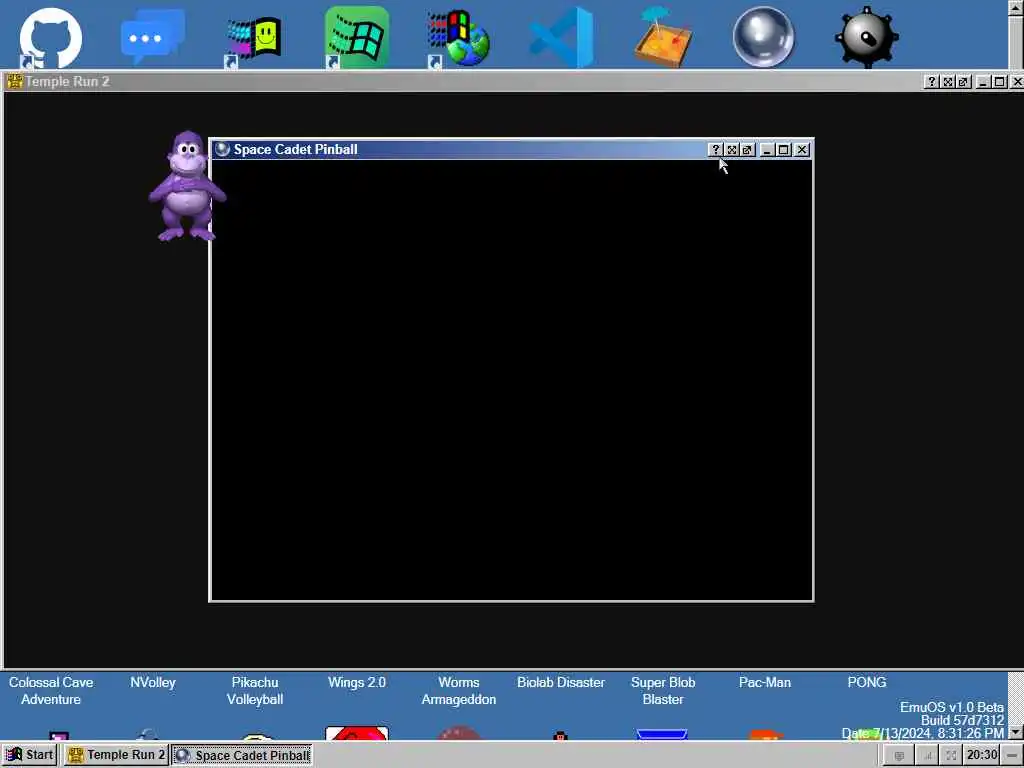Select the Space Cadet Pinball taskbar button
This screenshot has height=768, width=1024.
(242, 756)
